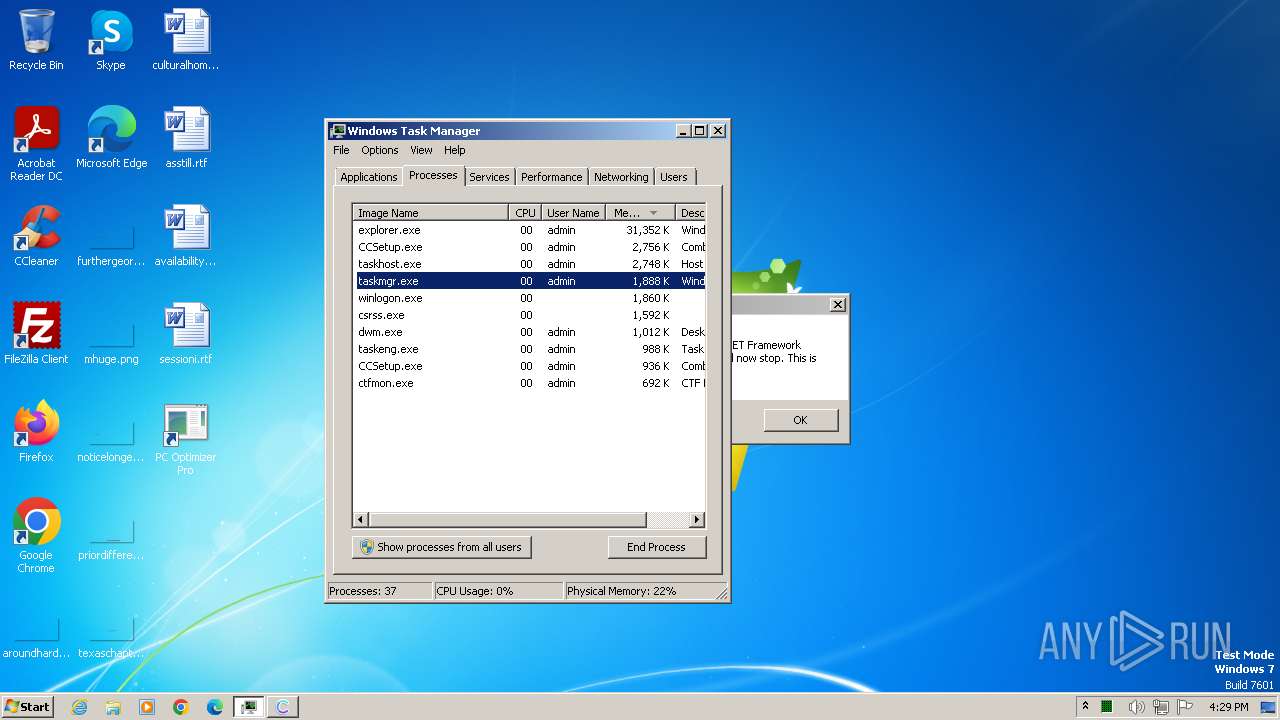This screenshot has height=720, width=1280.
Task: Sort by User Name column header
Action: point(574,213)
